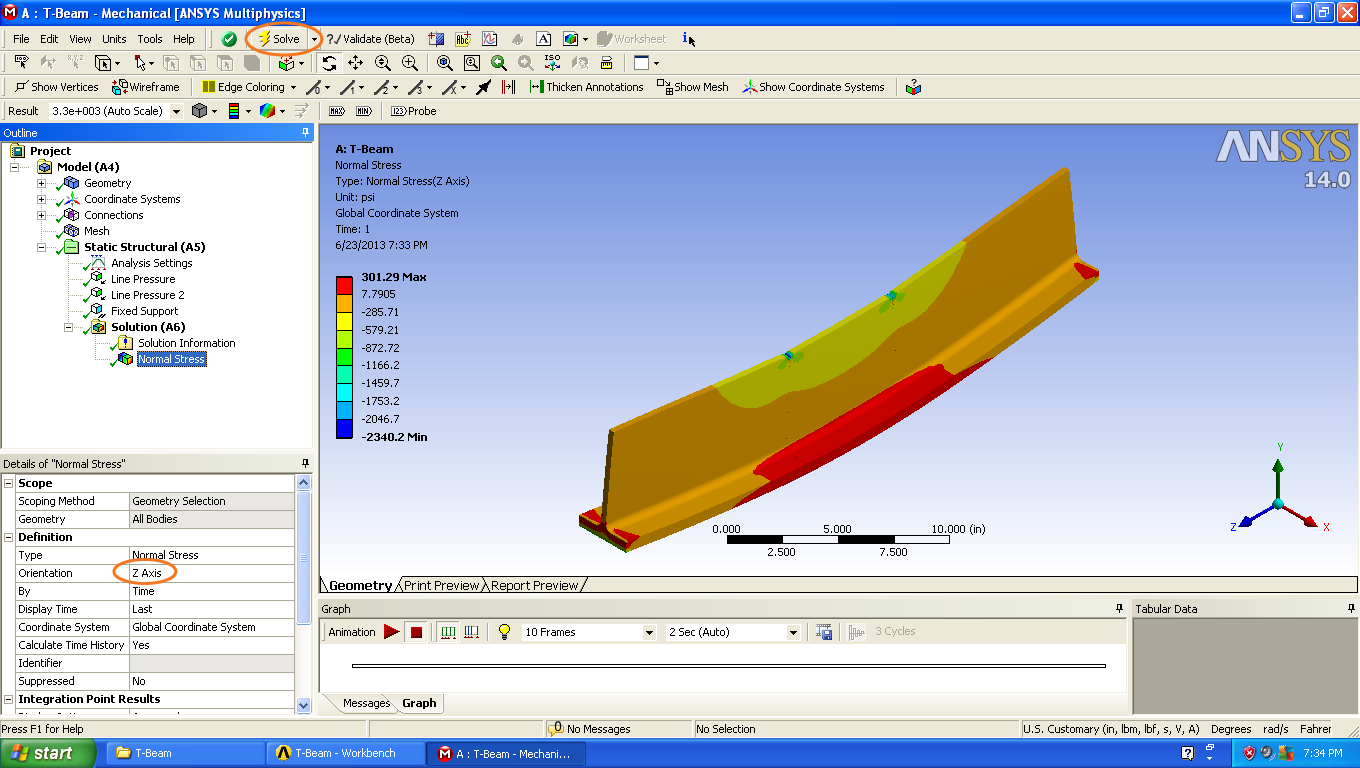This screenshot has width=1360, height=768.
Task: Switch to the Messages tab
Action: [x=366, y=703]
